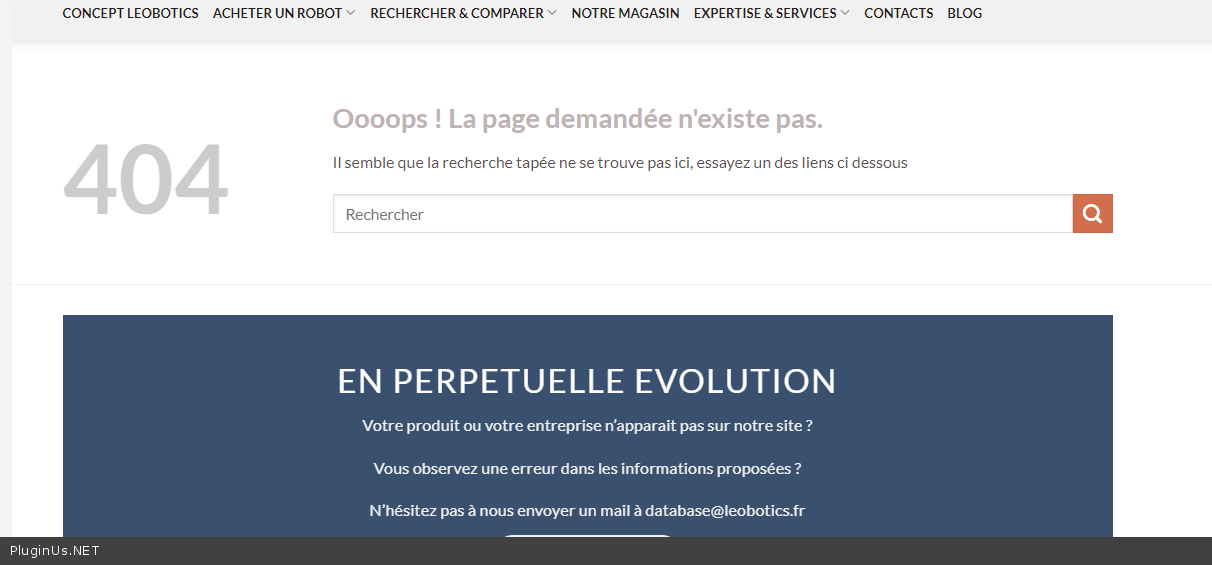Select the EXPERTISE & SERVICES menu label
1212x565 pixels.
764,13
